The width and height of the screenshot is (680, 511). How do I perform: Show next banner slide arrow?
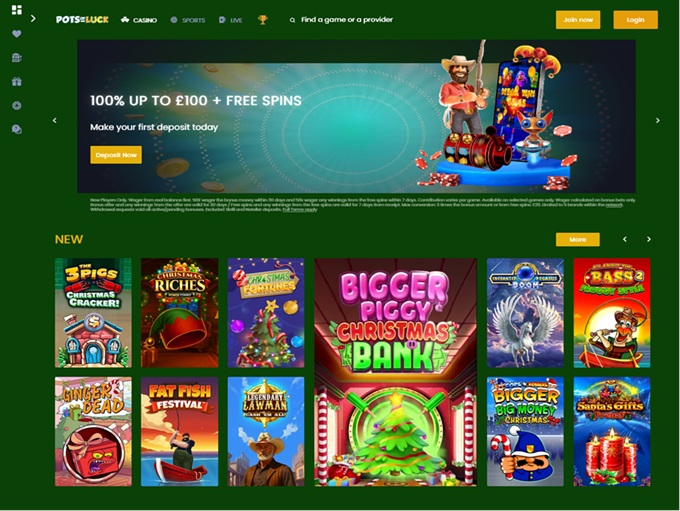pyautogui.click(x=657, y=121)
